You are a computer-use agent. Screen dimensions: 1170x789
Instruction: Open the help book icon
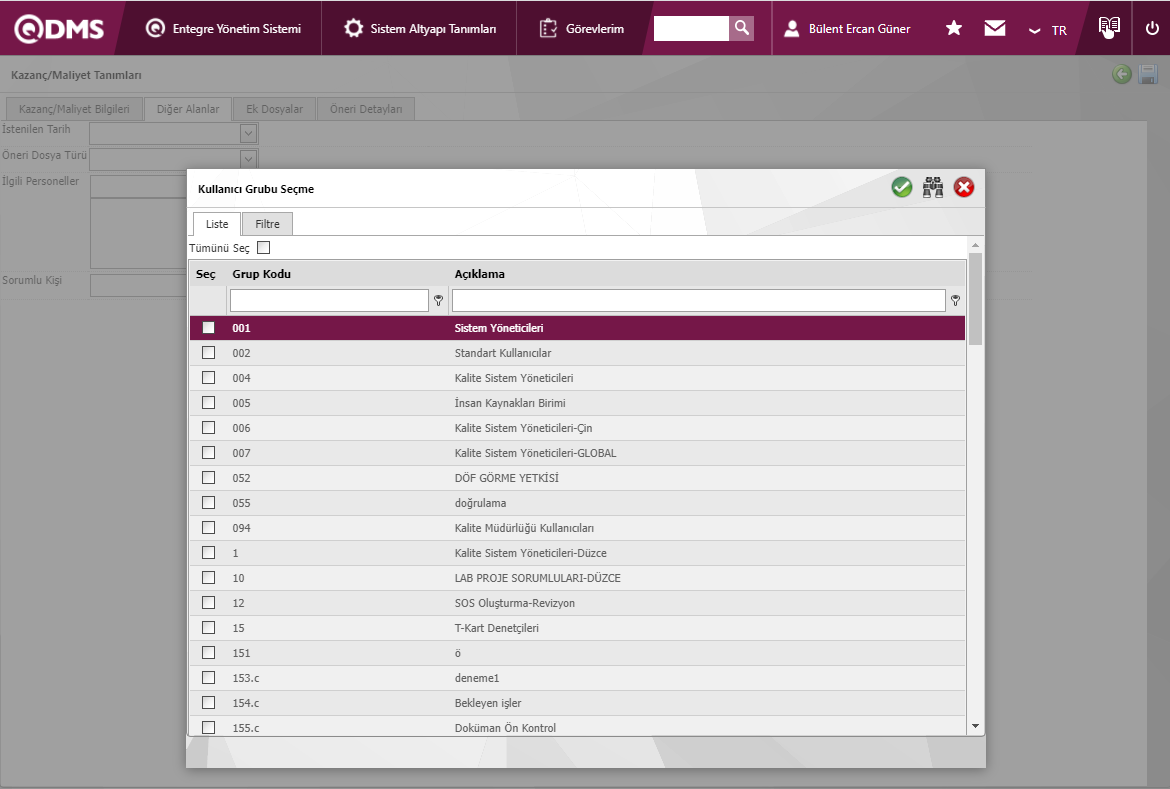[x=1109, y=27]
